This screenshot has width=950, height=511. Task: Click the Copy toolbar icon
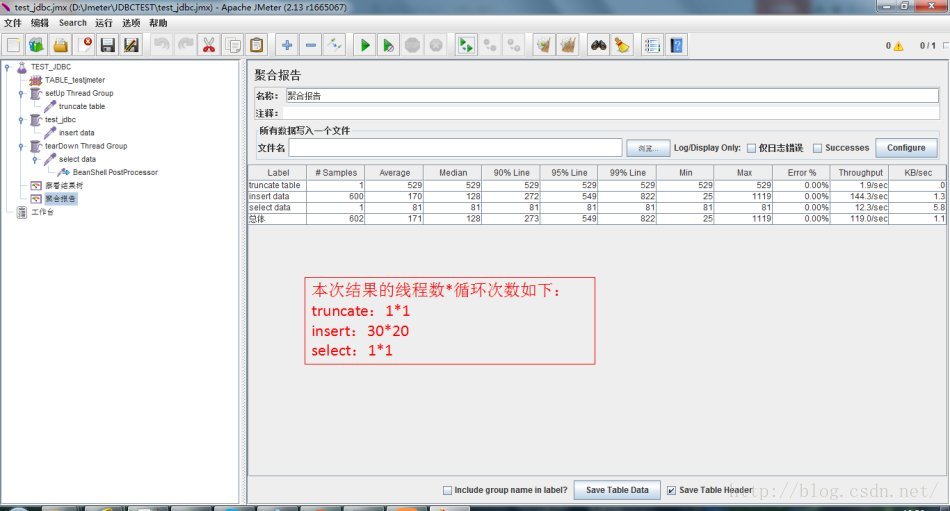(233, 45)
